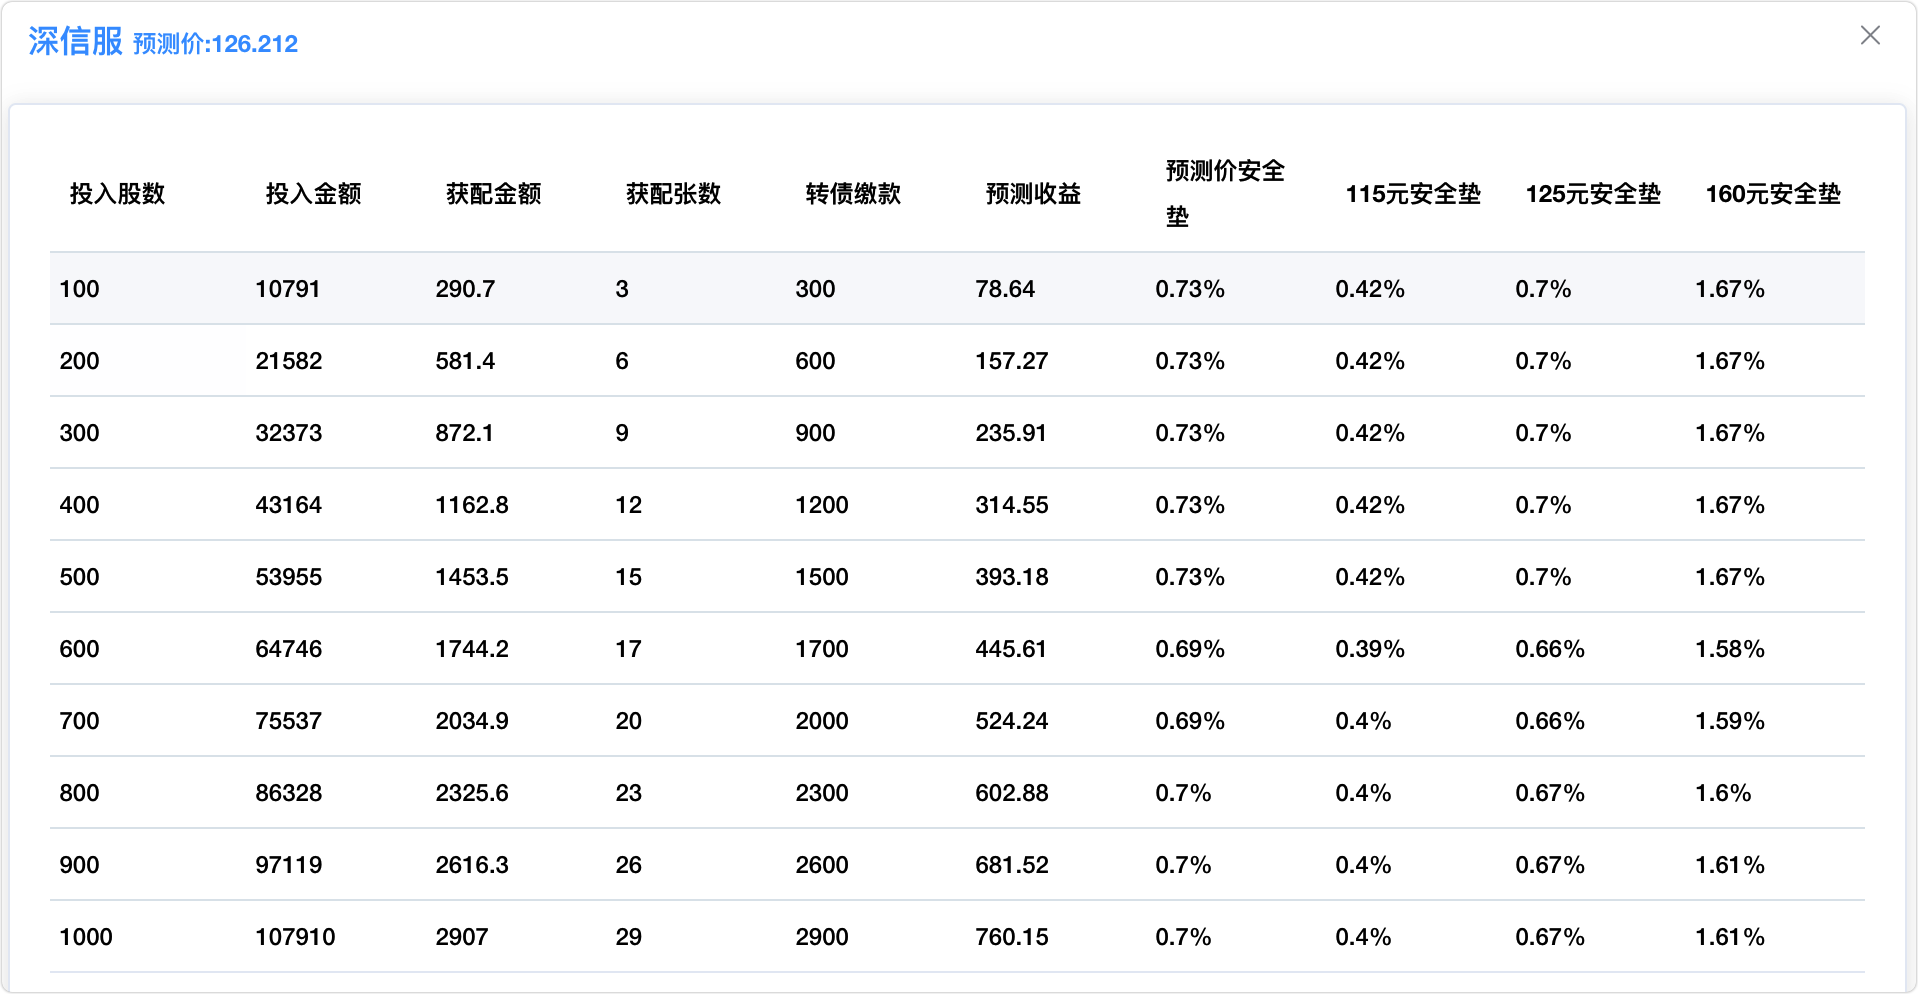The image size is (1918, 994).
Task: Select the 581.4 allocated amount cell
Action: pyautogui.click(x=465, y=361)
